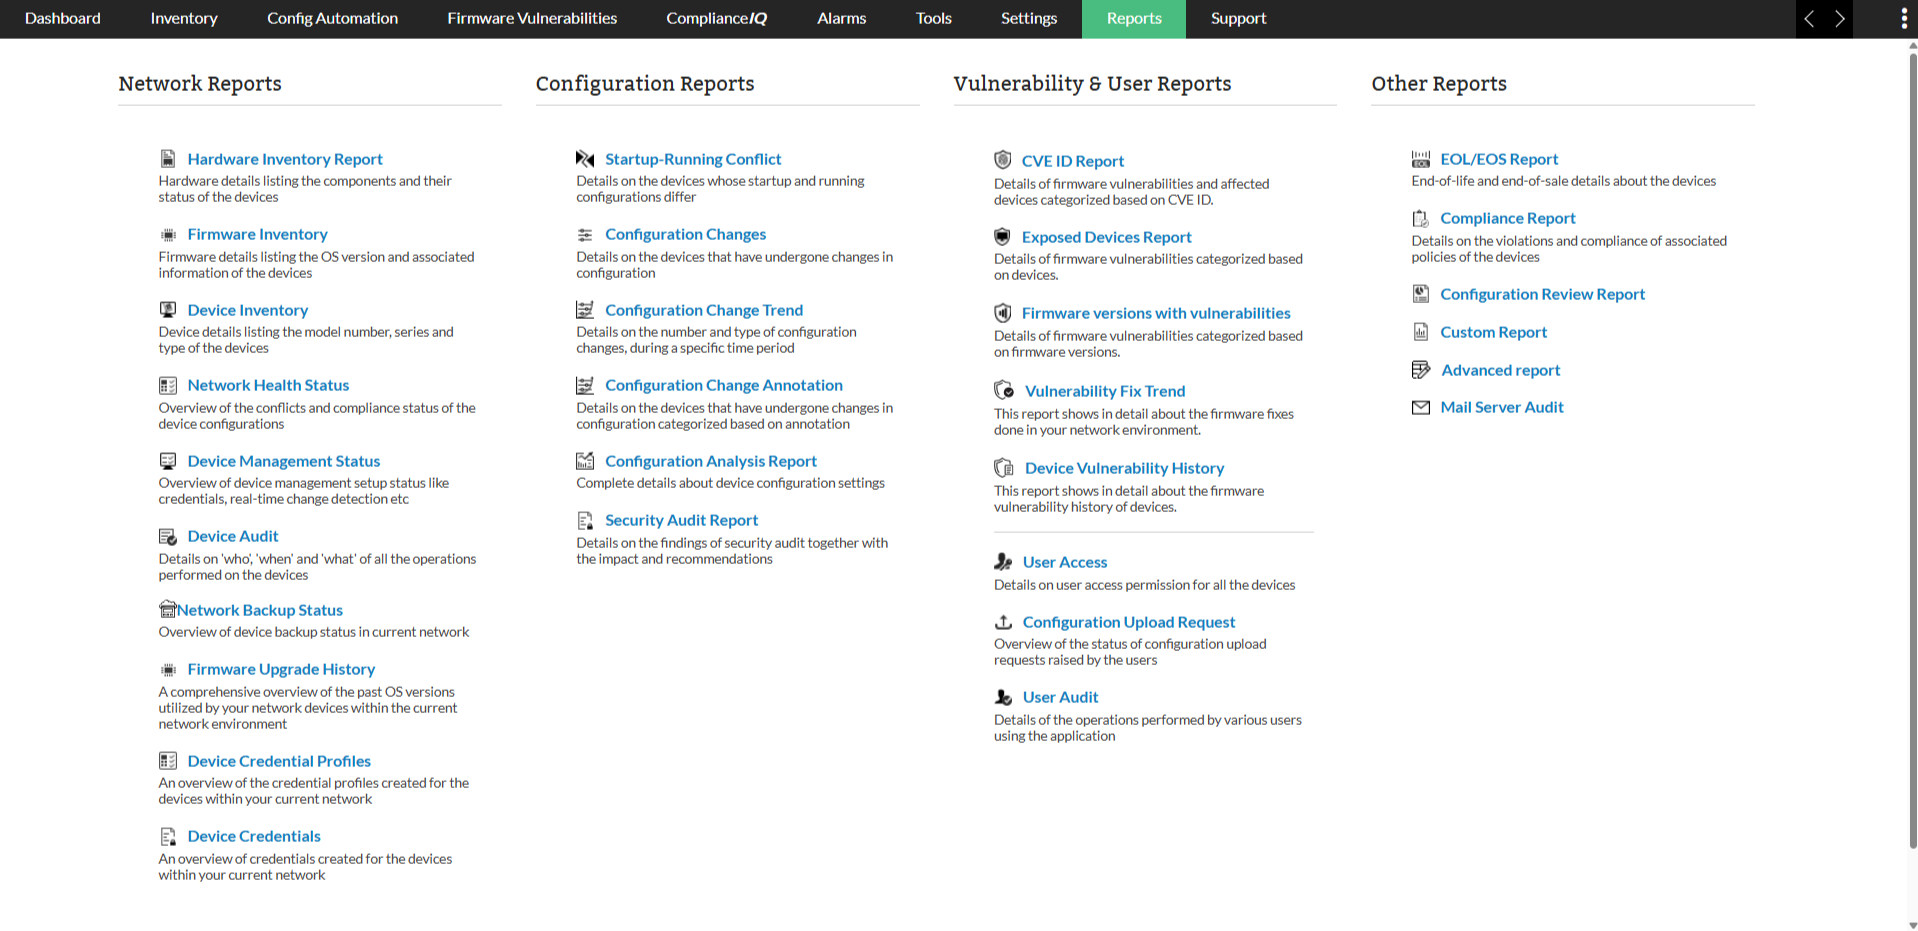The height and width of the screenshot is (931, 1918).
Task: Open the Support tab
Action: pos(1238,18)
